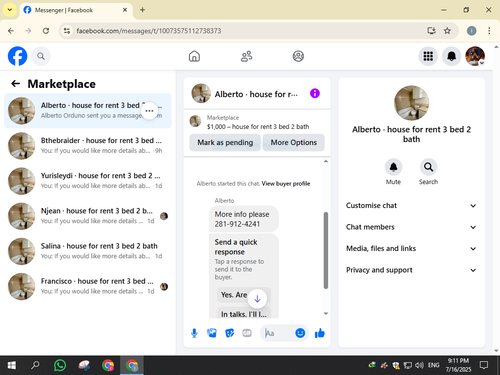Open Windows taskbar search
This screenshot has width=500, height=375.
pos(35,365)
